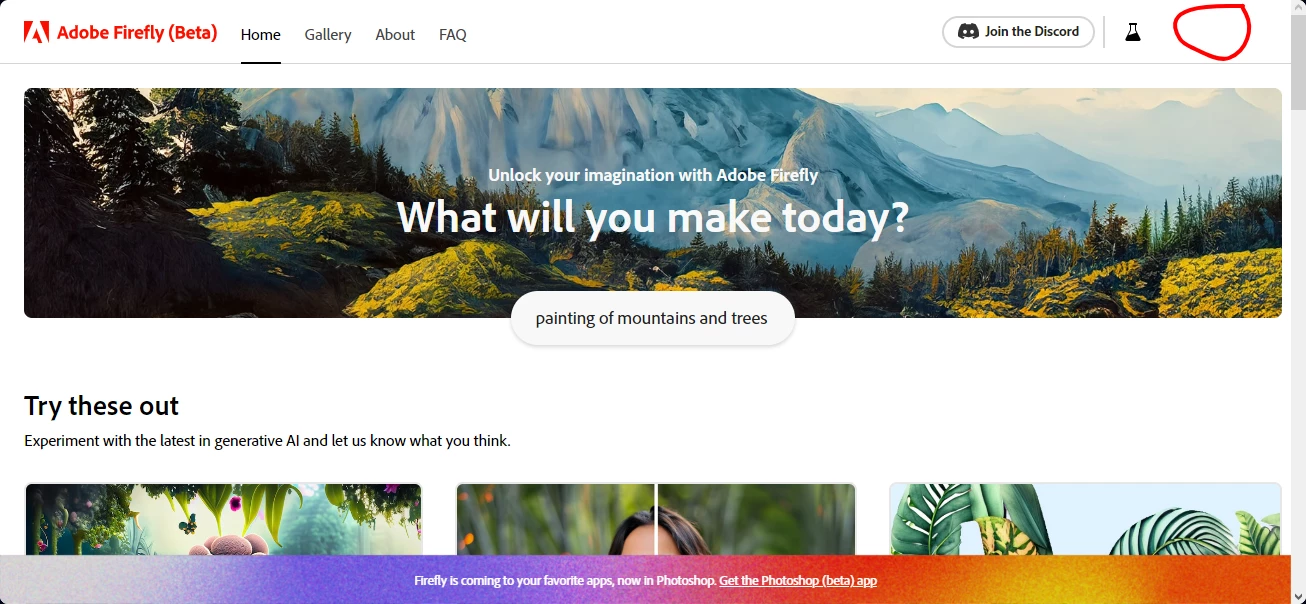This screenshot has width=1306, height=604.
Task: Click the Try these out heading
Action: click(101, 406)
